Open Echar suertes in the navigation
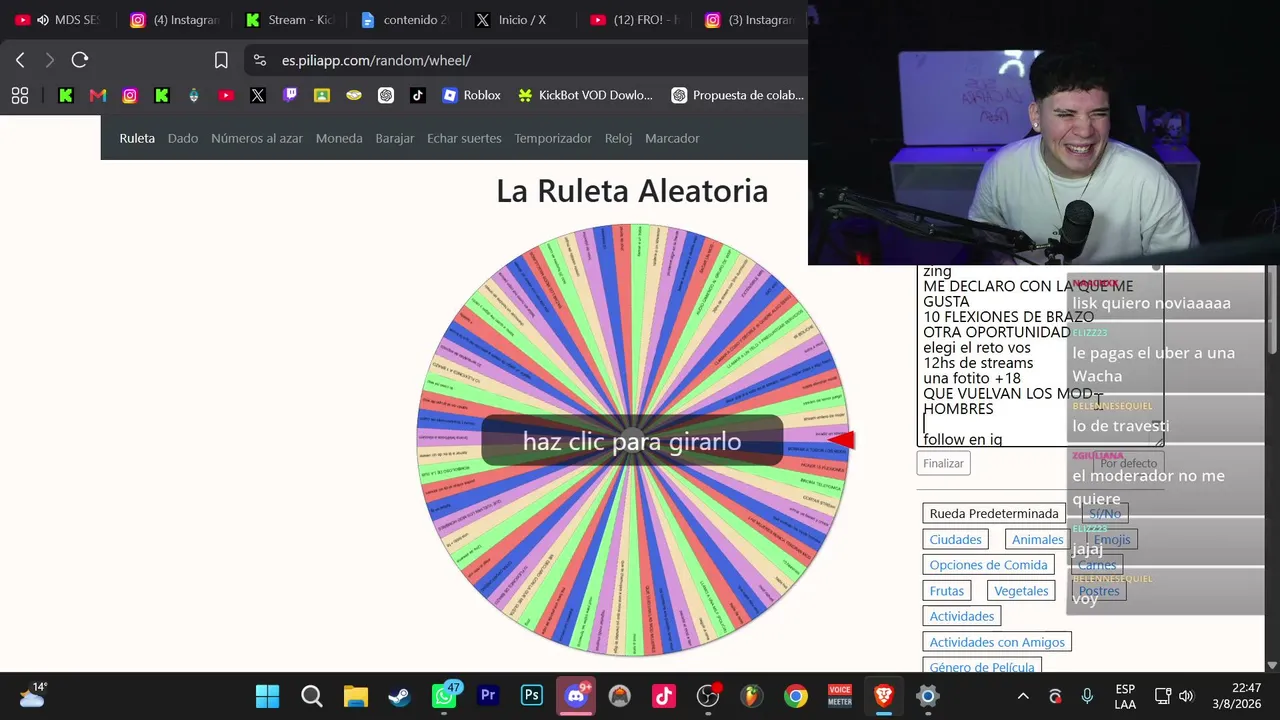Screen dimensions: 1280x720 [x=464, y=138]
